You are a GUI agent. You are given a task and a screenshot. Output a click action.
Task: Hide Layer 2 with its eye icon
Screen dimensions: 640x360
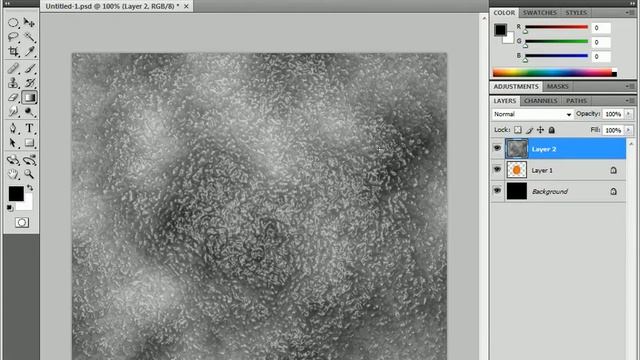tap(497, 148)
